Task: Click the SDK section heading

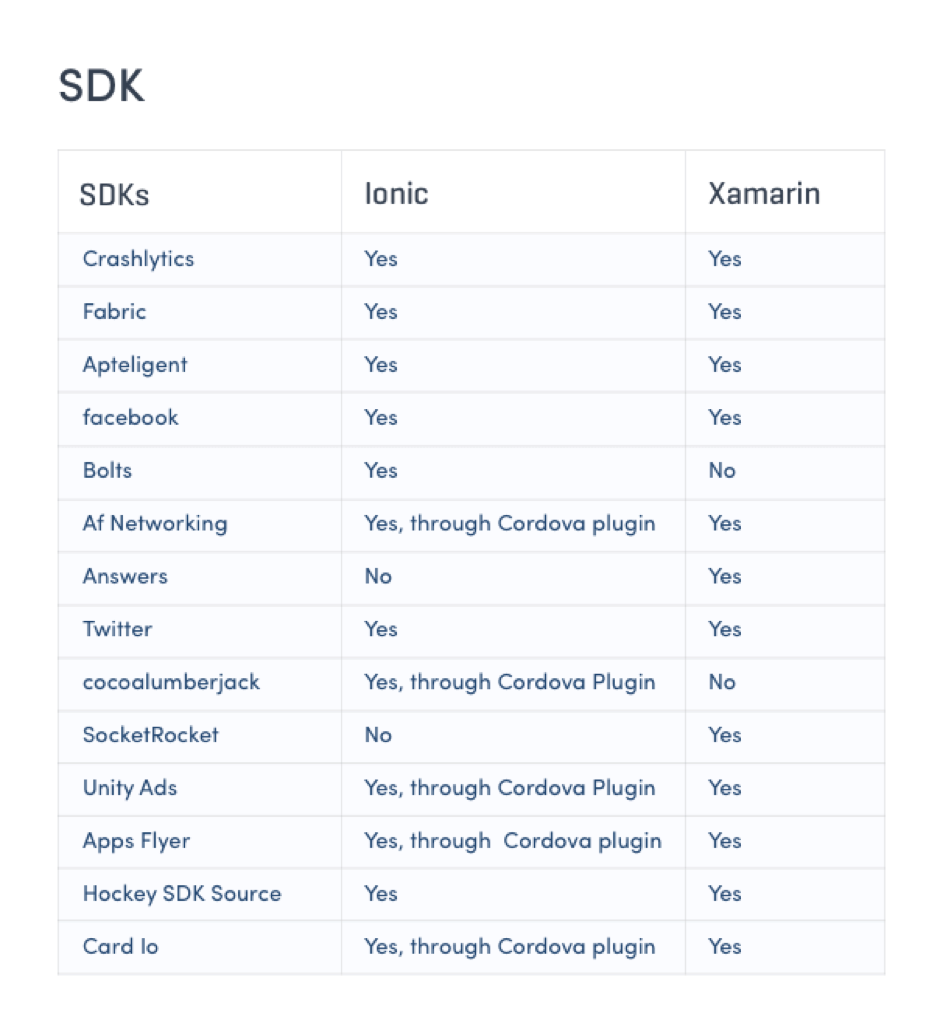Action: [x=101, y=85]
